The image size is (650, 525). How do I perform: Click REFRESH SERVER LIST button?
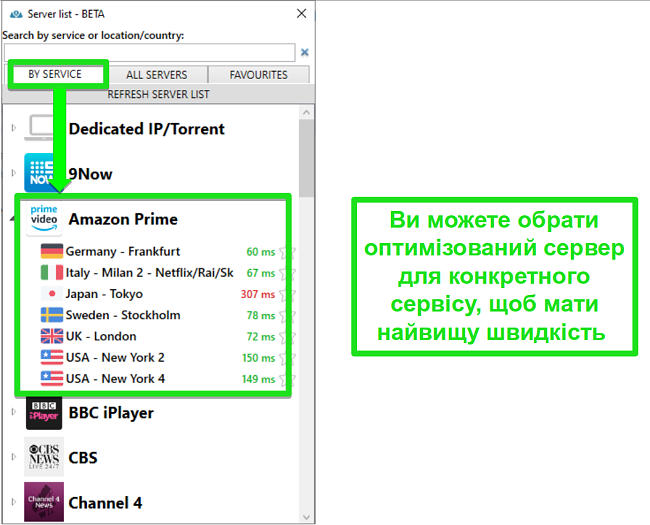[x=158, y=95]
